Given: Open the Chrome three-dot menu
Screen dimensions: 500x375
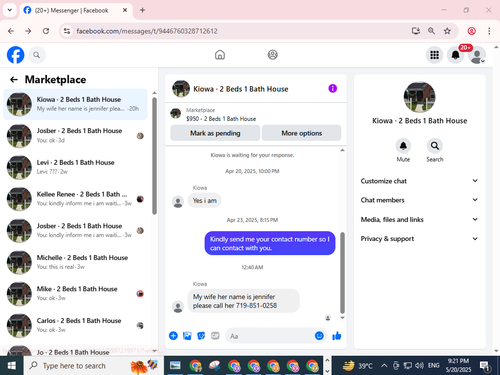Looking at the screenshot, I should tap(489, 31).
